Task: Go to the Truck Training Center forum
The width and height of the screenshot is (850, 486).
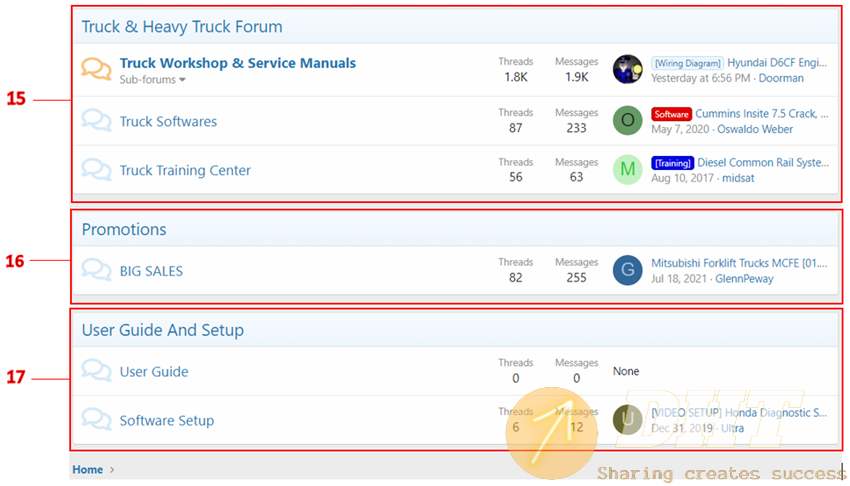Action: point(185,171)
